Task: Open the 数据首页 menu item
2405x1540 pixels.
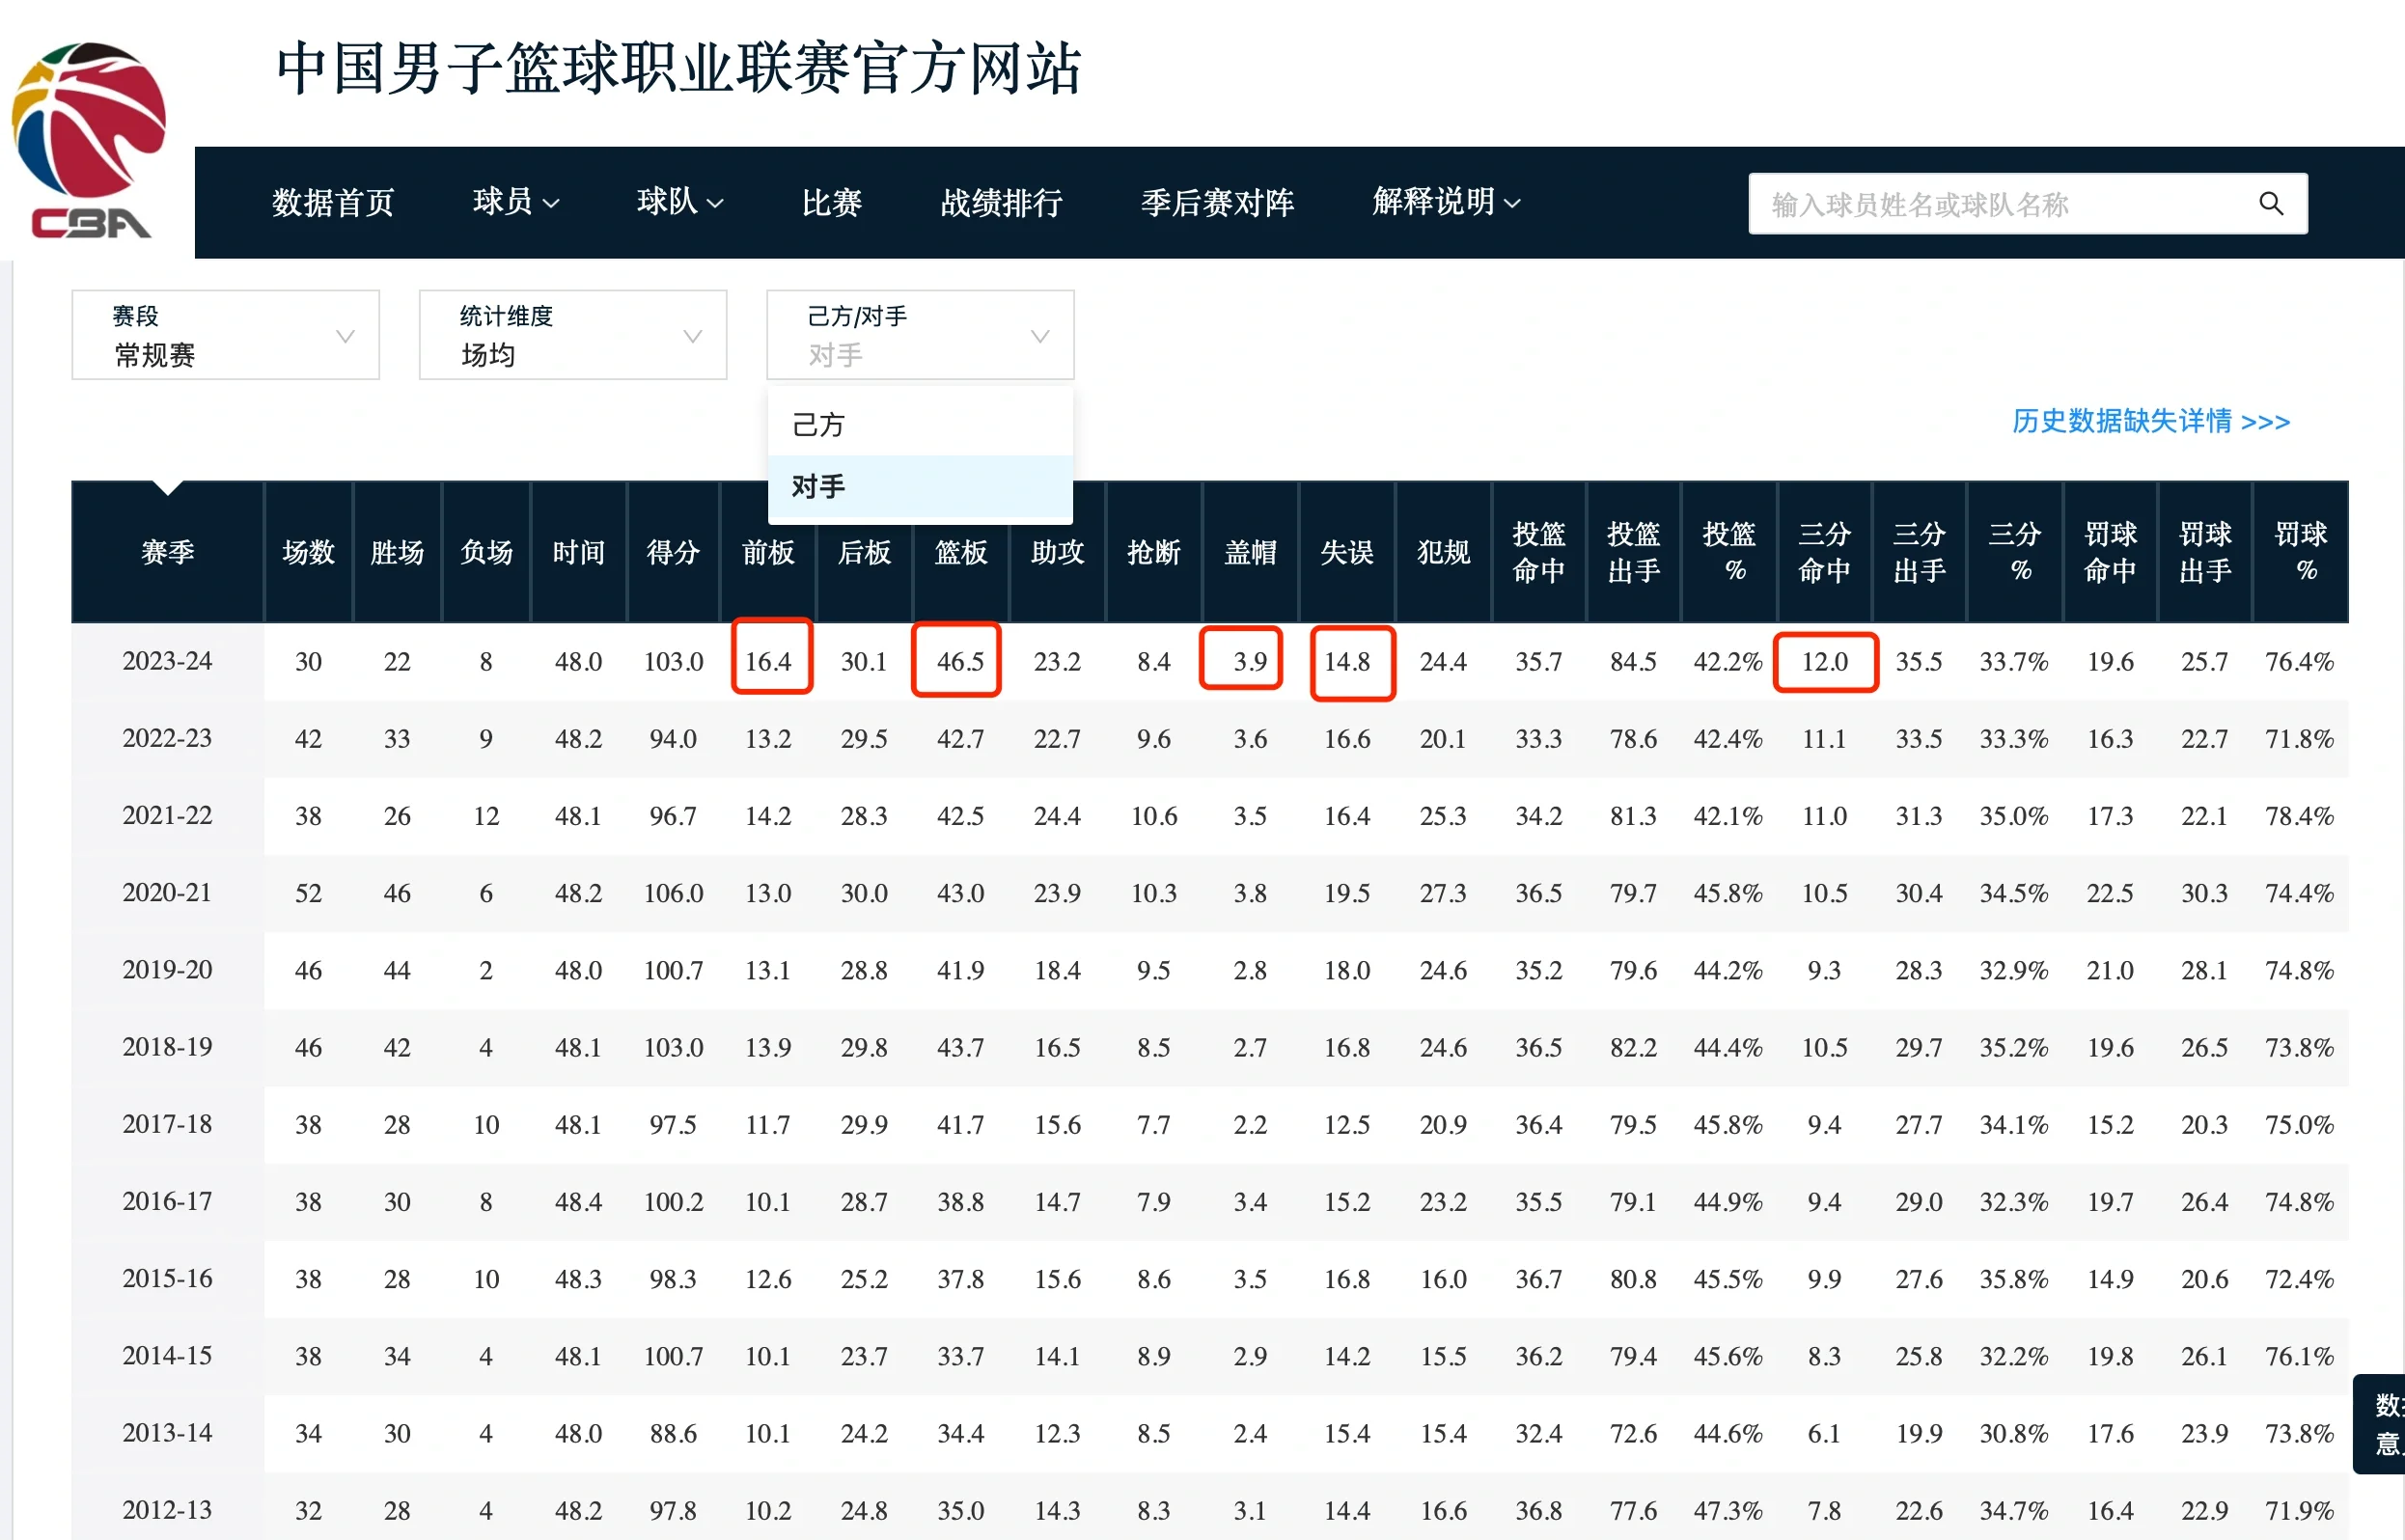Action: [333, 203]
